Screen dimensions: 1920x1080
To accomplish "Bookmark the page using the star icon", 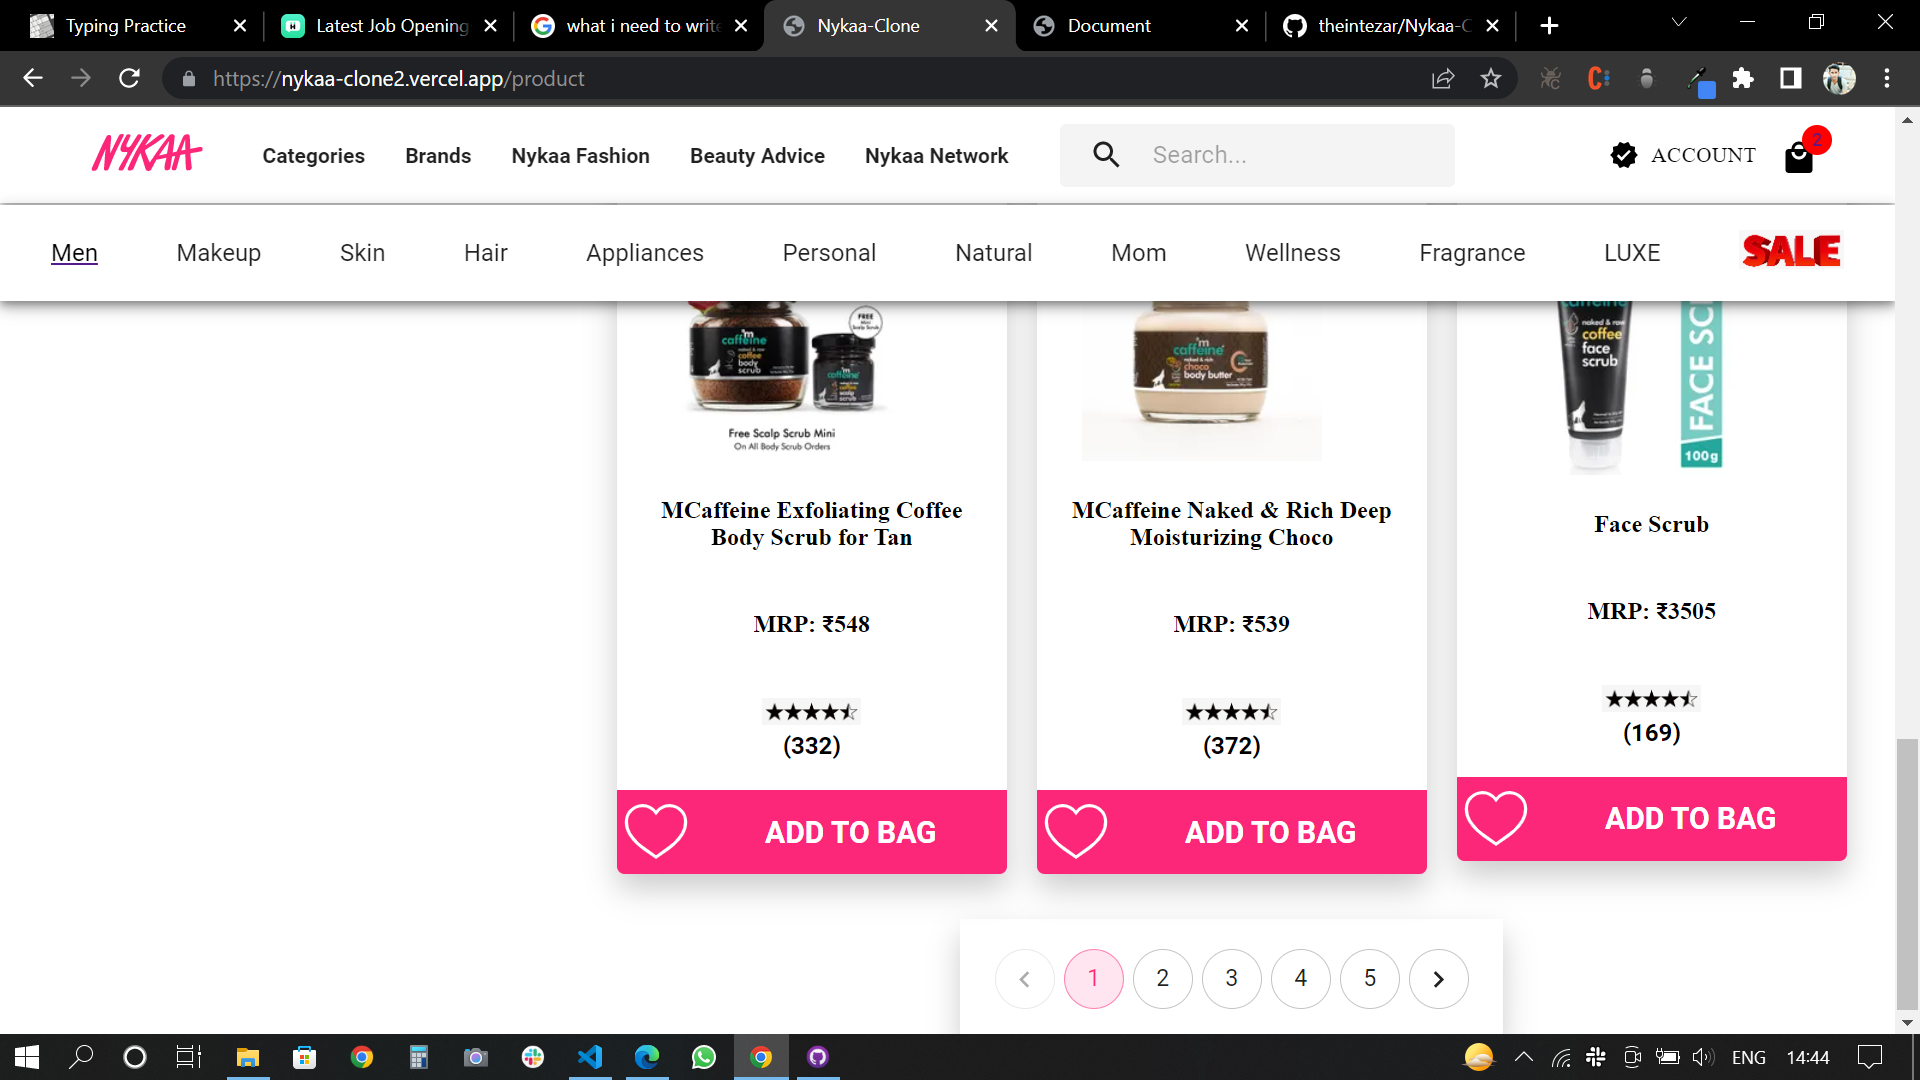I will click(1490, 78).
